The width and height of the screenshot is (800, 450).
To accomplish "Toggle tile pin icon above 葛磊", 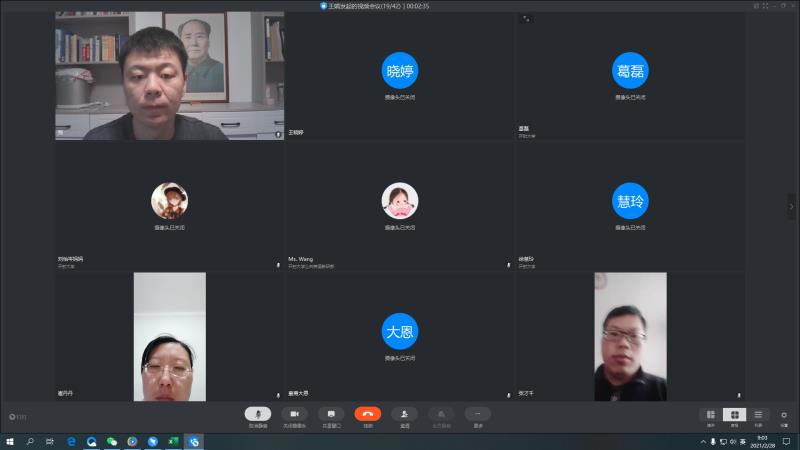I will 527,19.
